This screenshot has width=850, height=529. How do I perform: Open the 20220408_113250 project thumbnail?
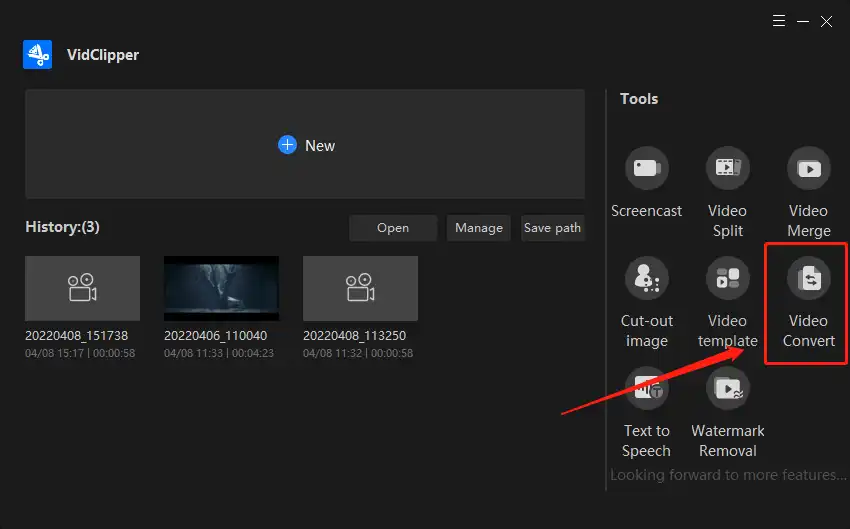point(360,288)
